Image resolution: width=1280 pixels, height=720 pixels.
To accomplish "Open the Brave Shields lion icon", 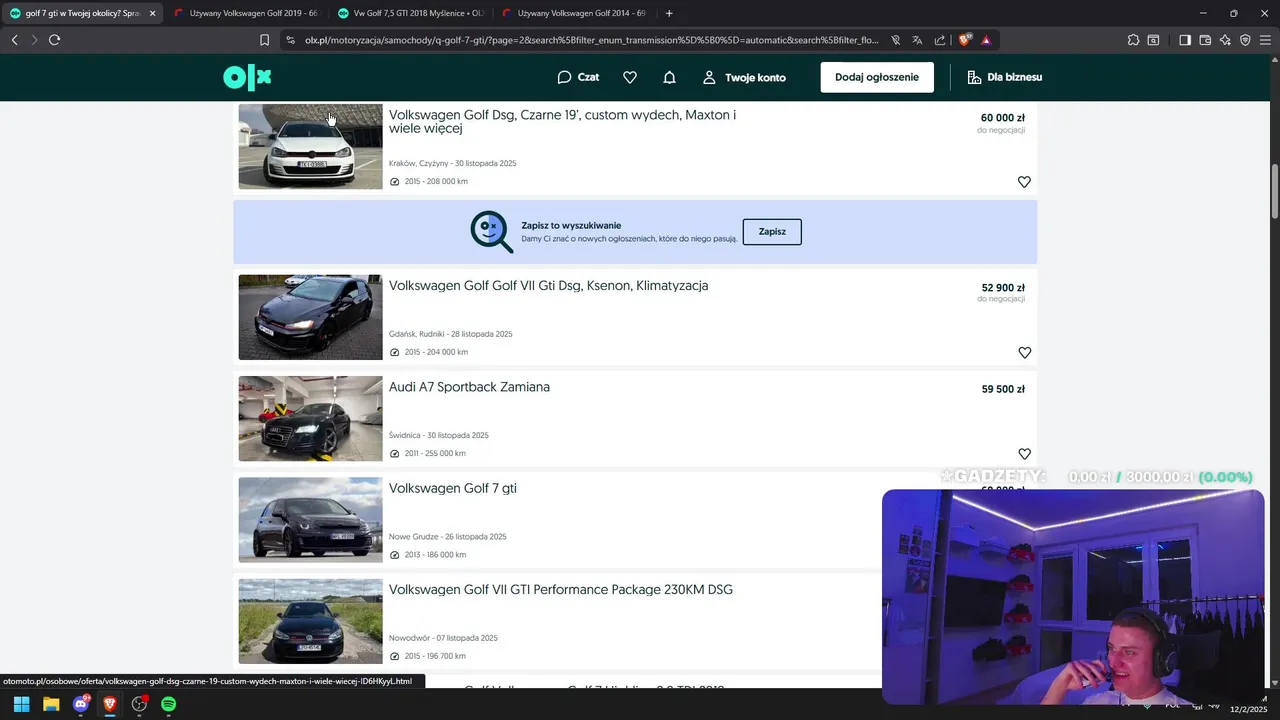I will click(965, 40).
